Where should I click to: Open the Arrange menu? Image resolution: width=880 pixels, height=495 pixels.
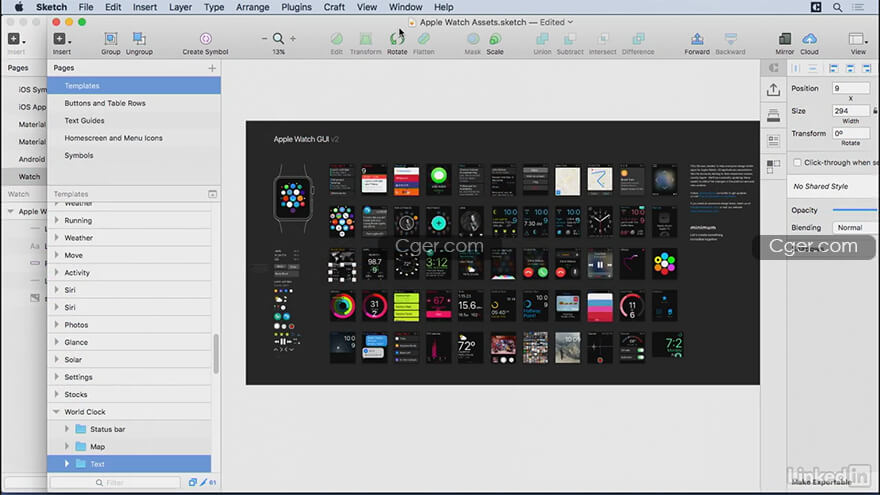tap(253, 7)
